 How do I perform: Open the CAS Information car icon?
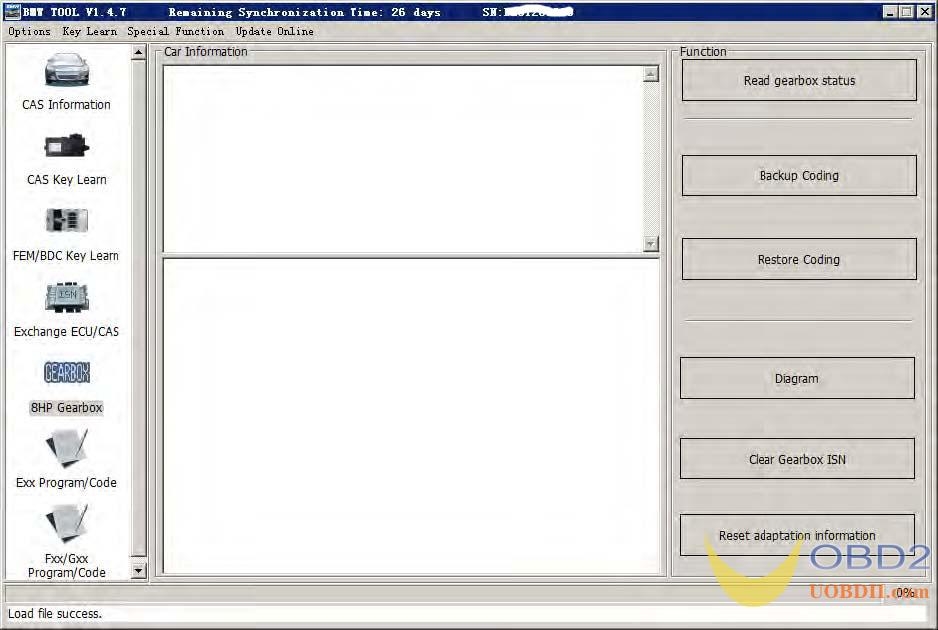[x=67, y=71]
